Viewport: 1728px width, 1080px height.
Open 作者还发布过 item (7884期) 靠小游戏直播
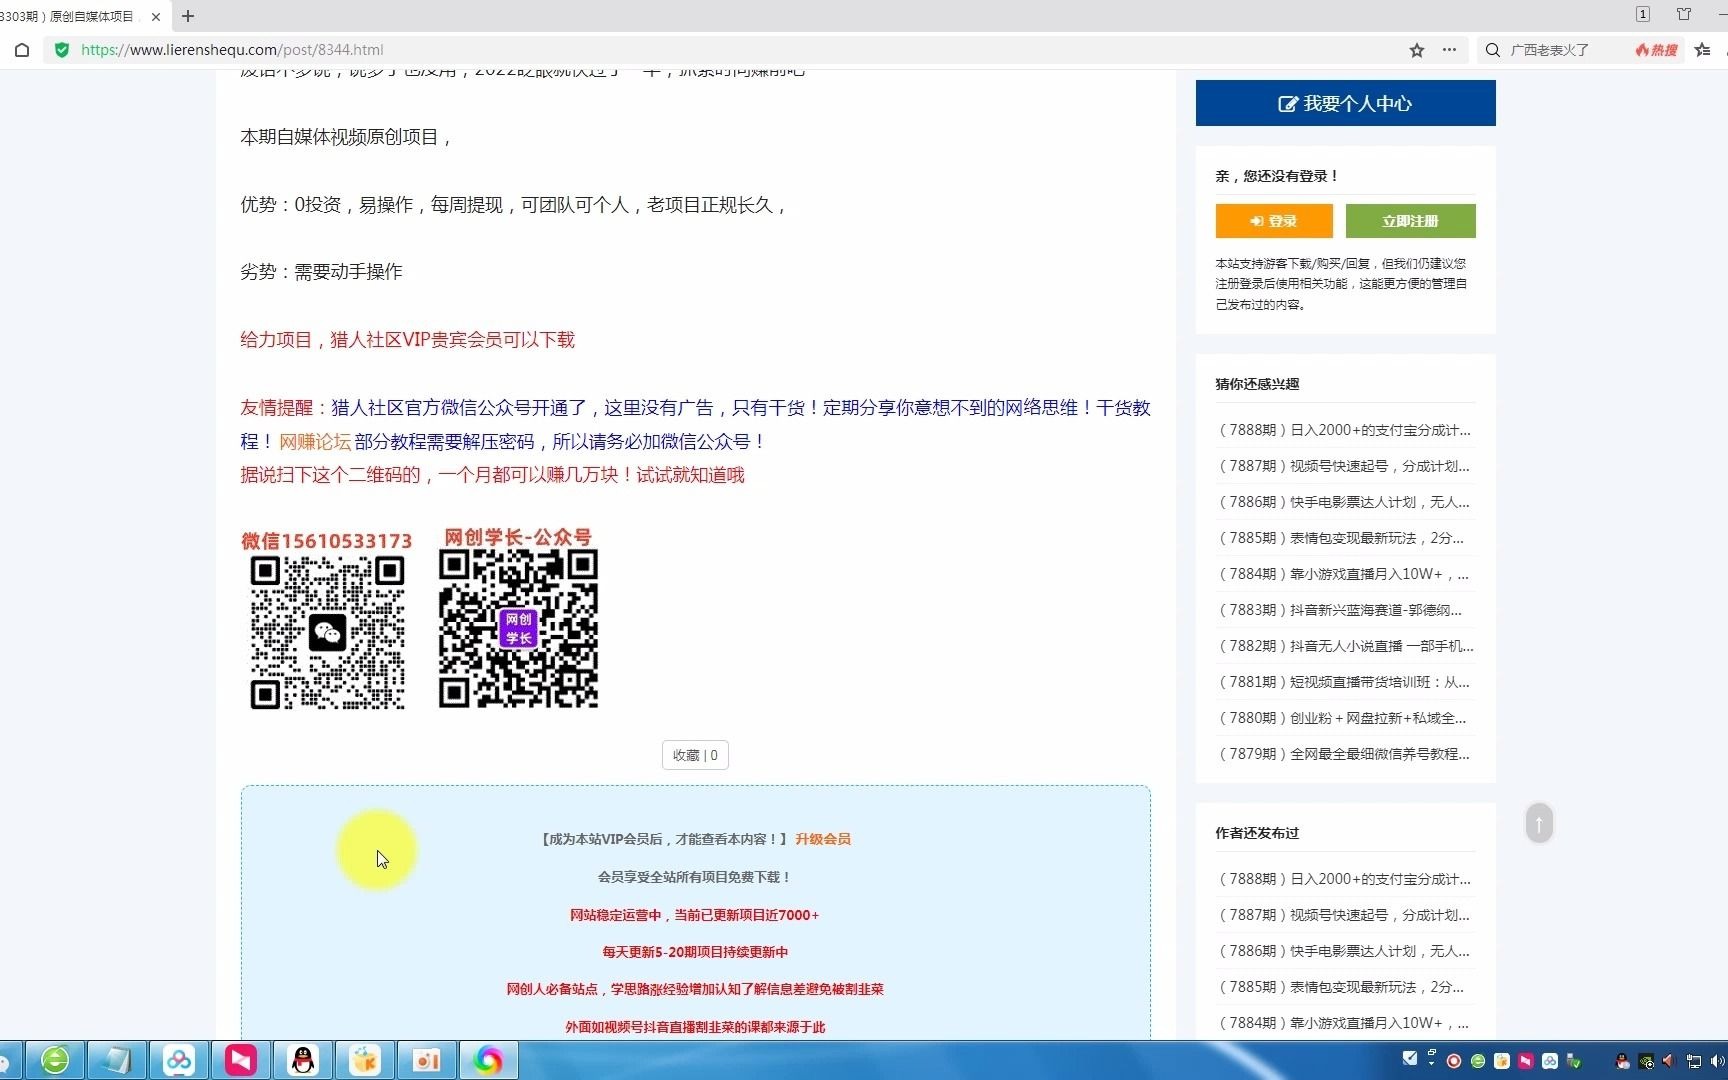(x=1345, y=1023)
